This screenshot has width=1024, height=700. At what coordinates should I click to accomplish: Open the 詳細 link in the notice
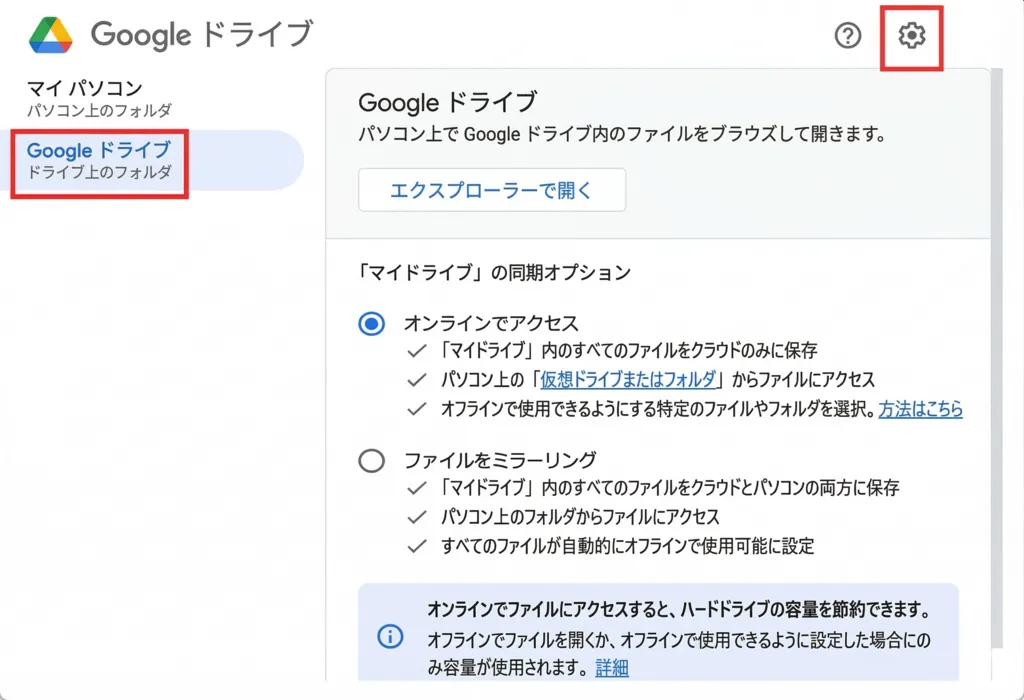[612, 667]
